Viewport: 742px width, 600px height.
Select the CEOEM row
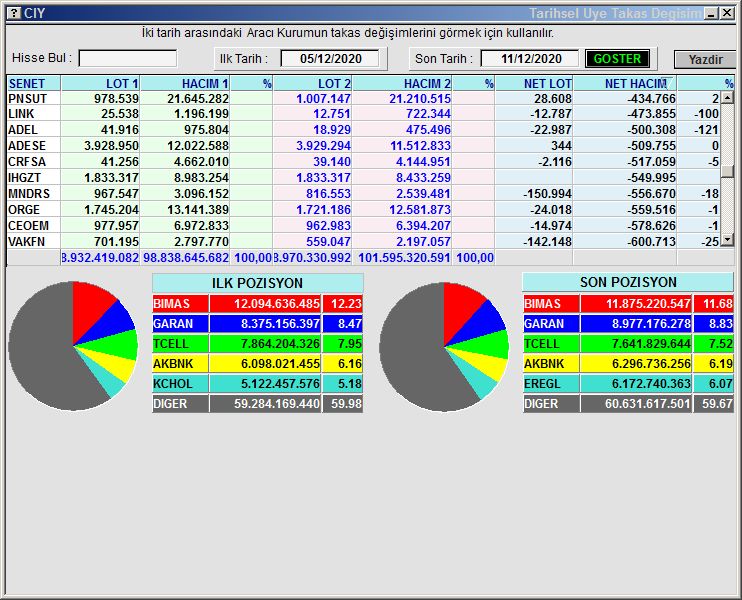pyautogui.click(x=364, y=226)
